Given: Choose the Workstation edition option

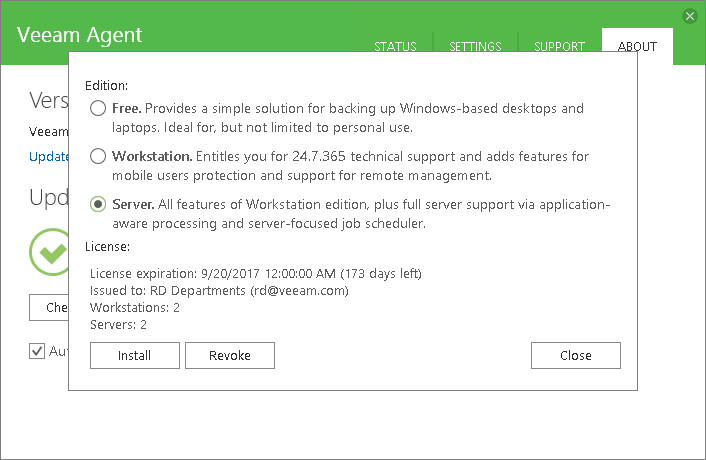Looking at the screenshot, I should [98, 156].
